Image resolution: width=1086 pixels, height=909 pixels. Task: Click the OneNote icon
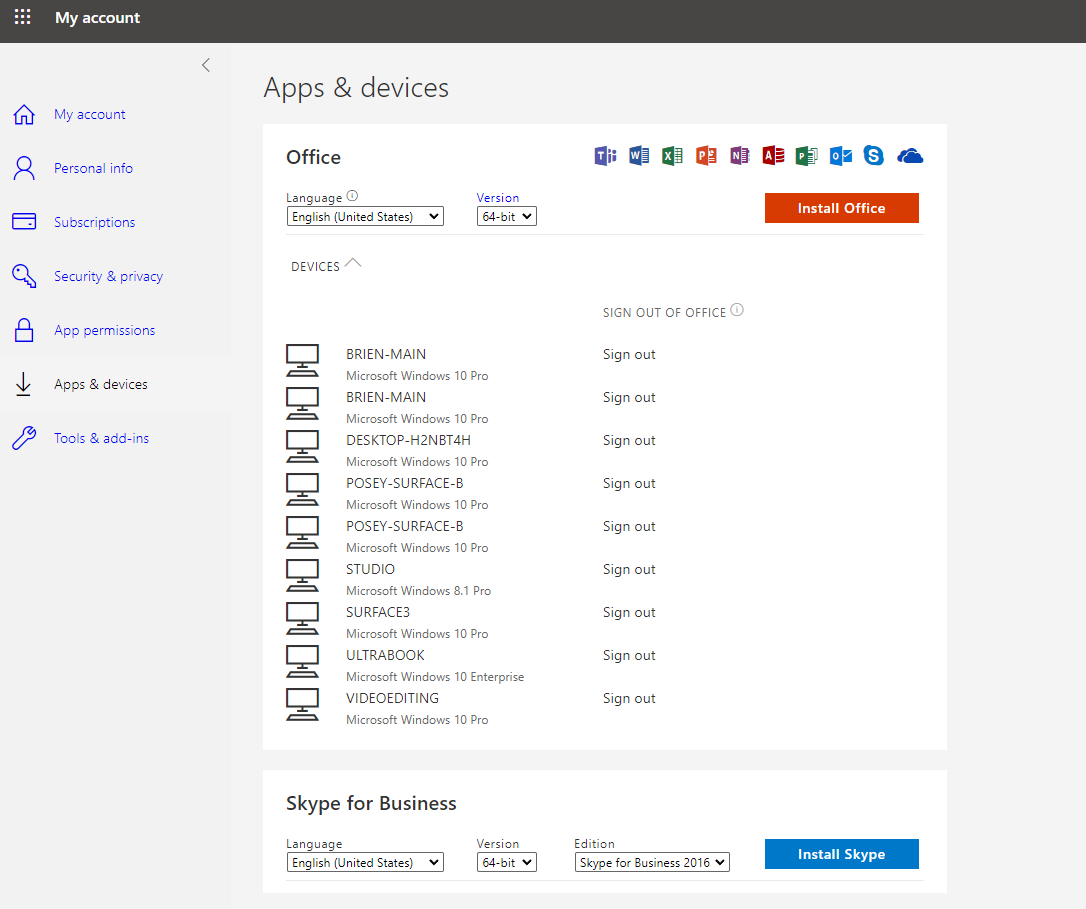[x=740, y=156]
